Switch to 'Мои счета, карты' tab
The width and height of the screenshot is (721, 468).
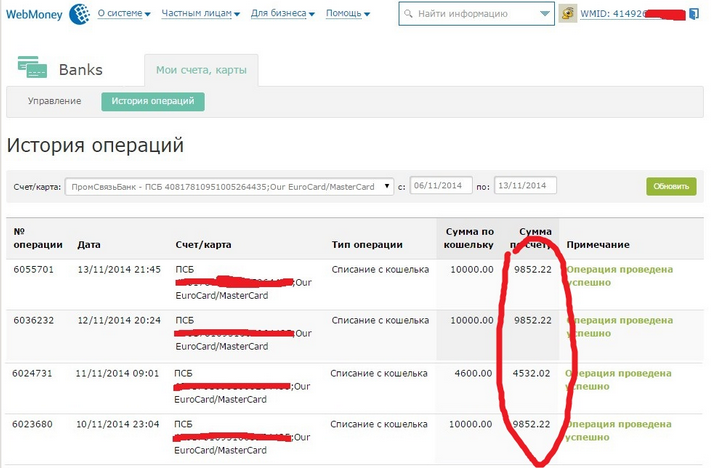point(201,70)
